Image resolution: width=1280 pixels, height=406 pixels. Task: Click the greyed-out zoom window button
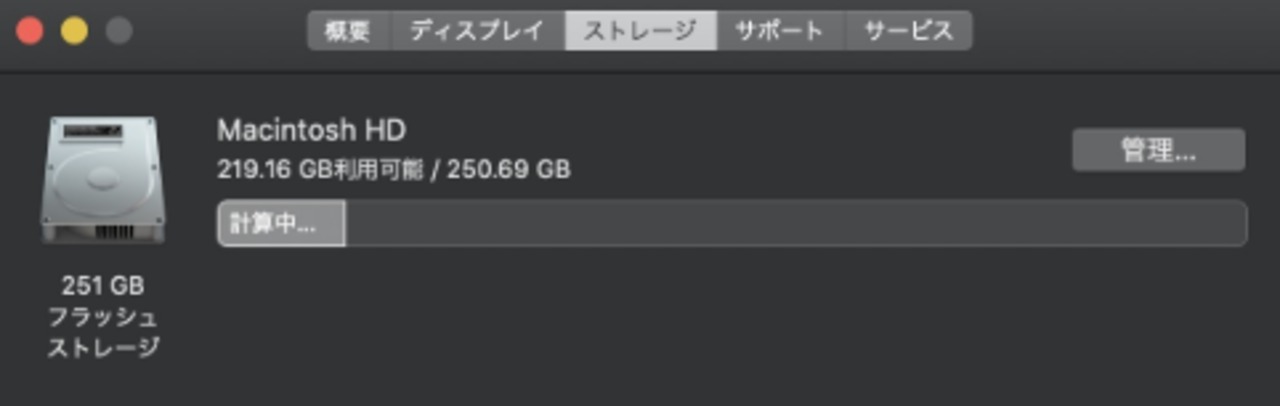[x=118, y=31]
